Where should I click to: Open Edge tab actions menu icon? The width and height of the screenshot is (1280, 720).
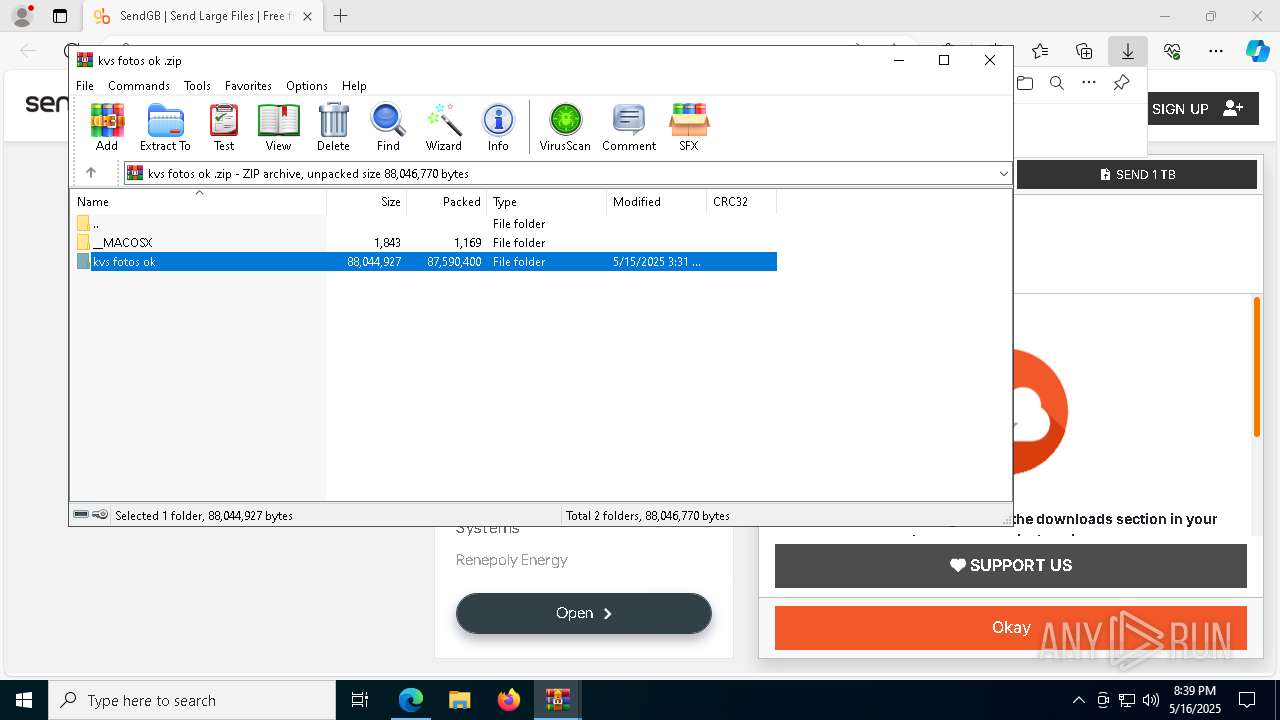(x=60, y=16)
